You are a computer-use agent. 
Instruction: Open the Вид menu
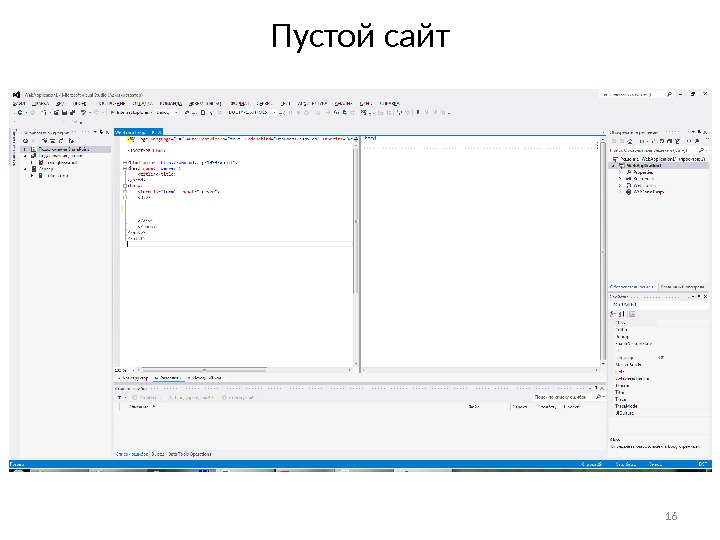coord(60,103)
